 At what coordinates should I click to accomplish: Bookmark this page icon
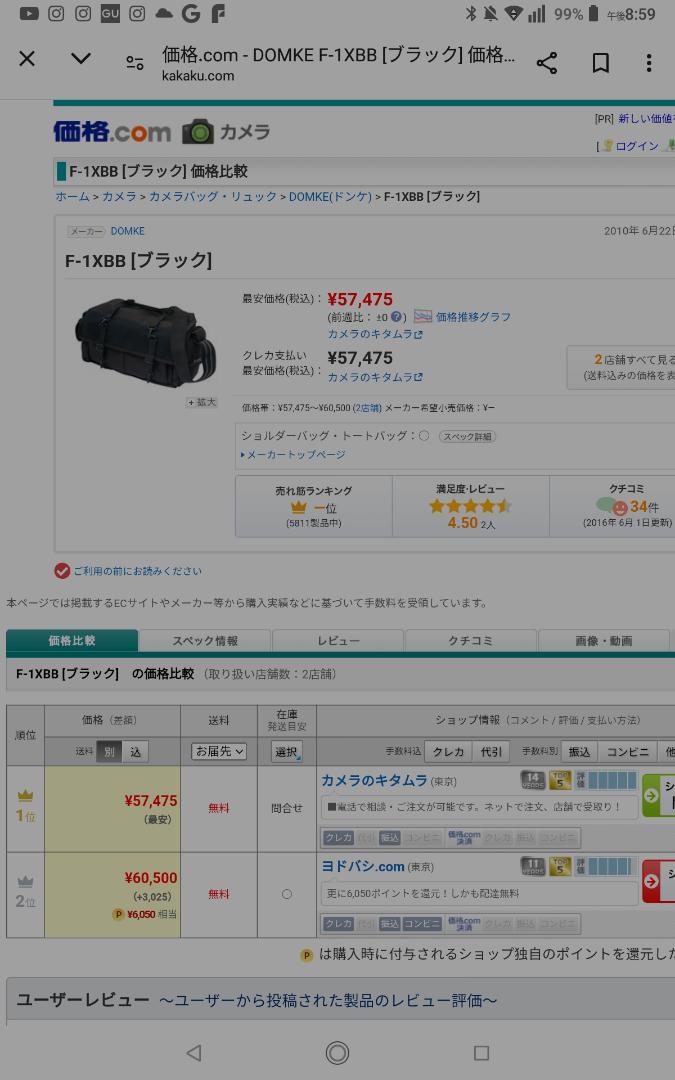(x=601, y=63)
